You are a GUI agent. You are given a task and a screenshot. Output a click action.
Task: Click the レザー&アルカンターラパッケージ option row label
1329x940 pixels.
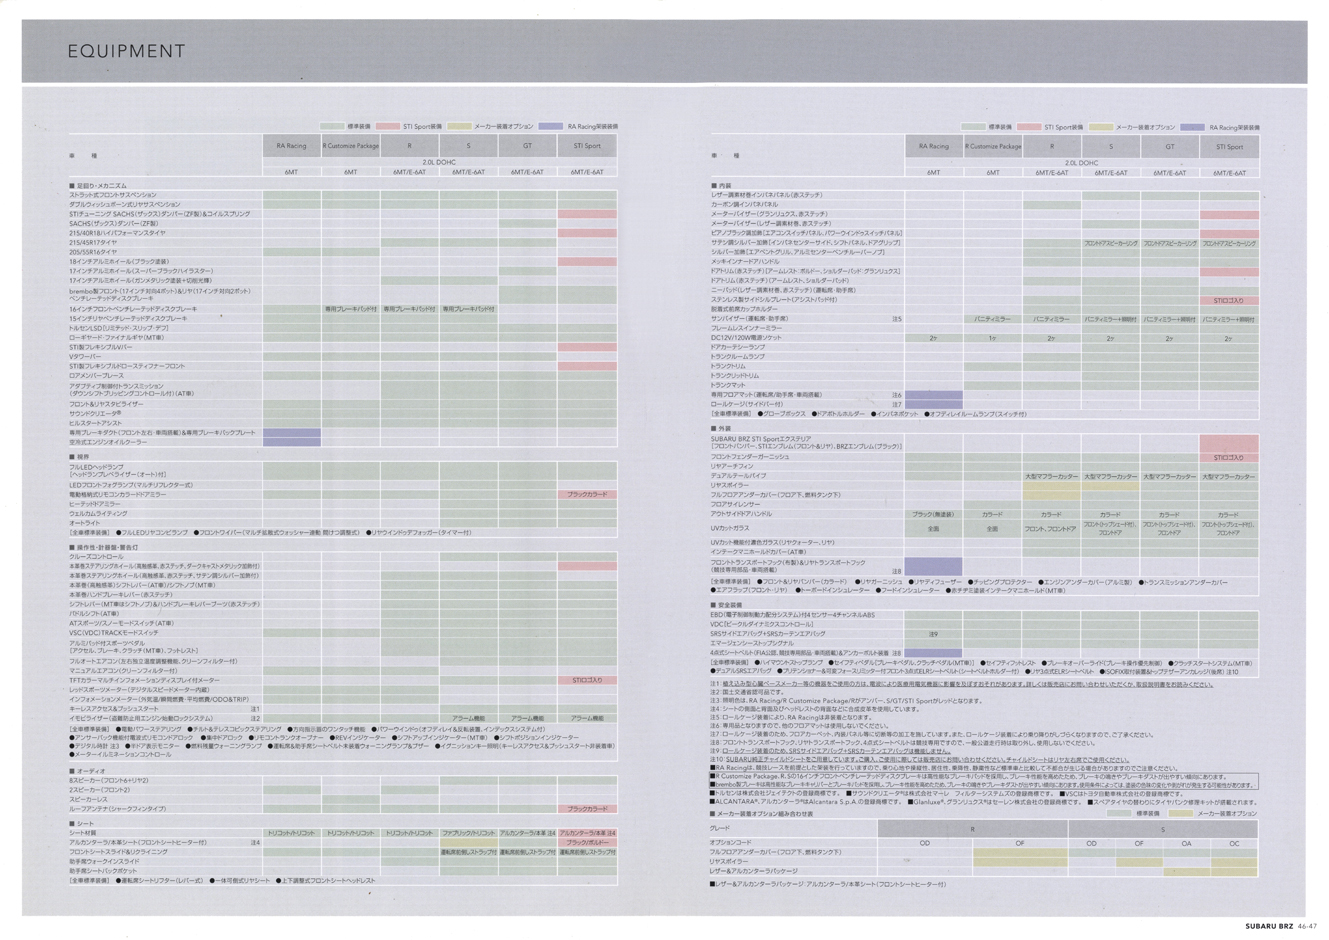pyautogui.click(x=756, y=871)
